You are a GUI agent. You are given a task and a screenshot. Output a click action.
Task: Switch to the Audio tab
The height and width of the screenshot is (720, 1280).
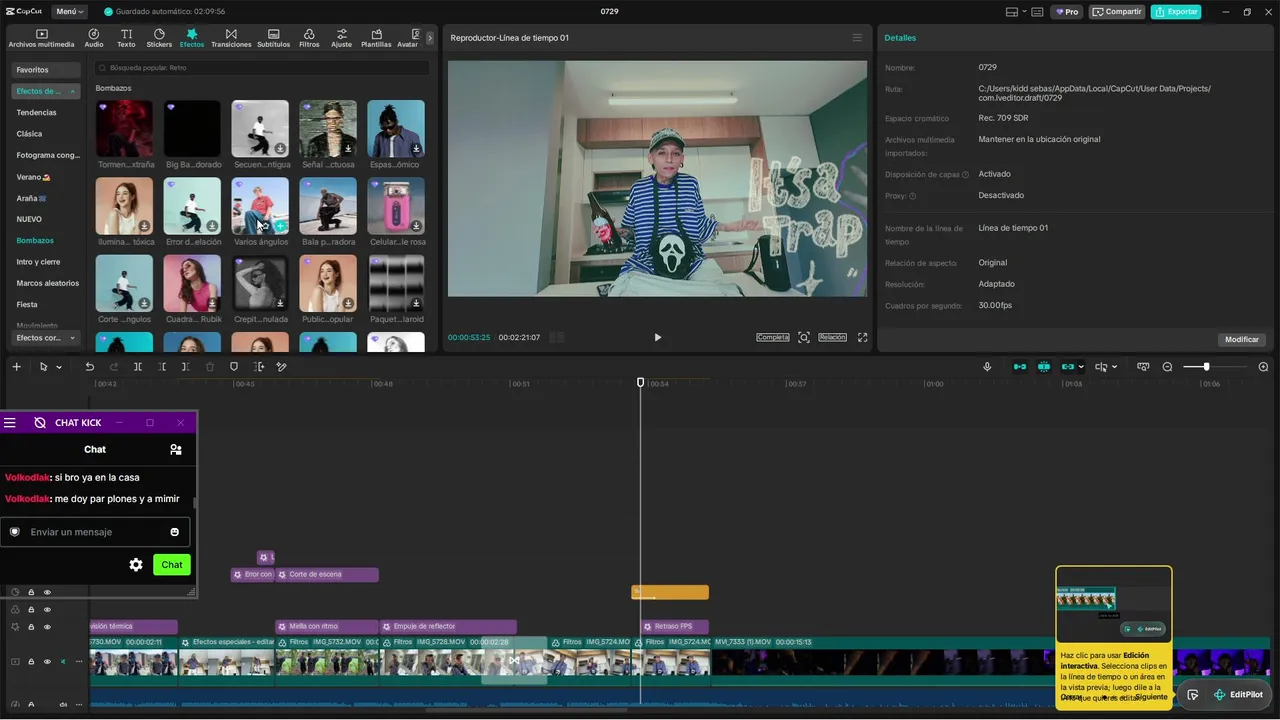(x=94, y=38)
